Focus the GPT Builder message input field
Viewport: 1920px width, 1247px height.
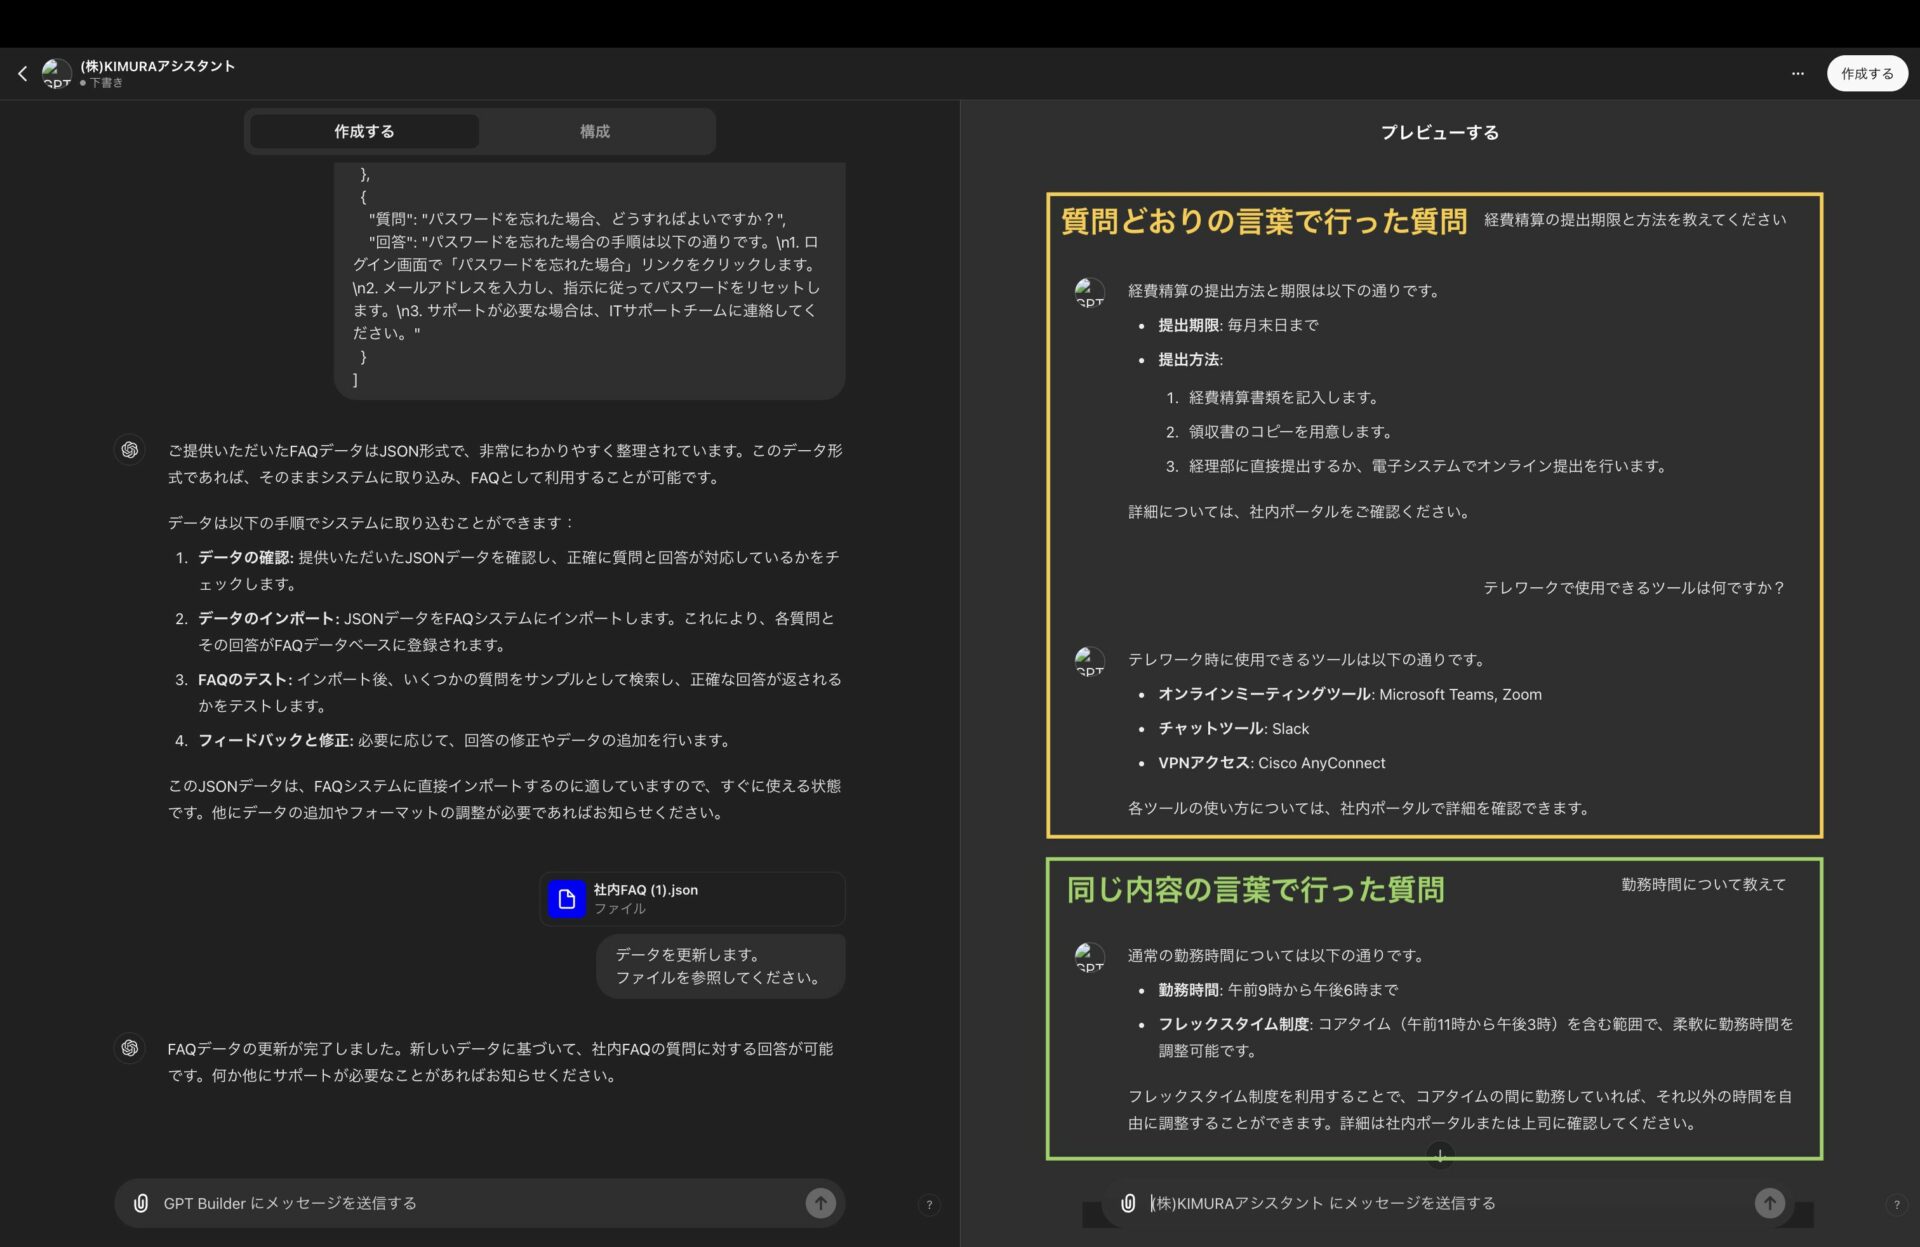coord(480,1202)
